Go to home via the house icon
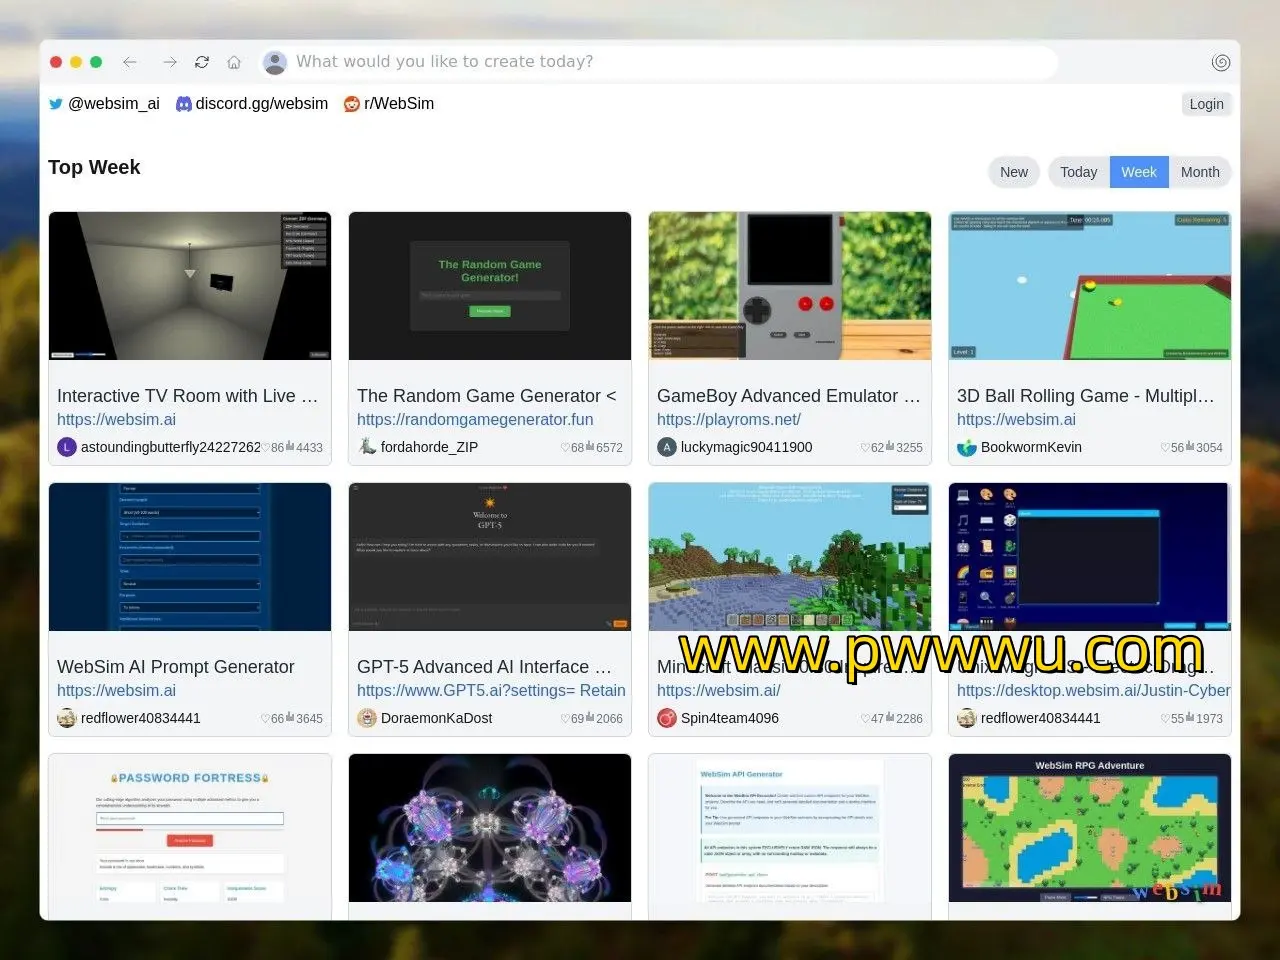 (234, 62)
